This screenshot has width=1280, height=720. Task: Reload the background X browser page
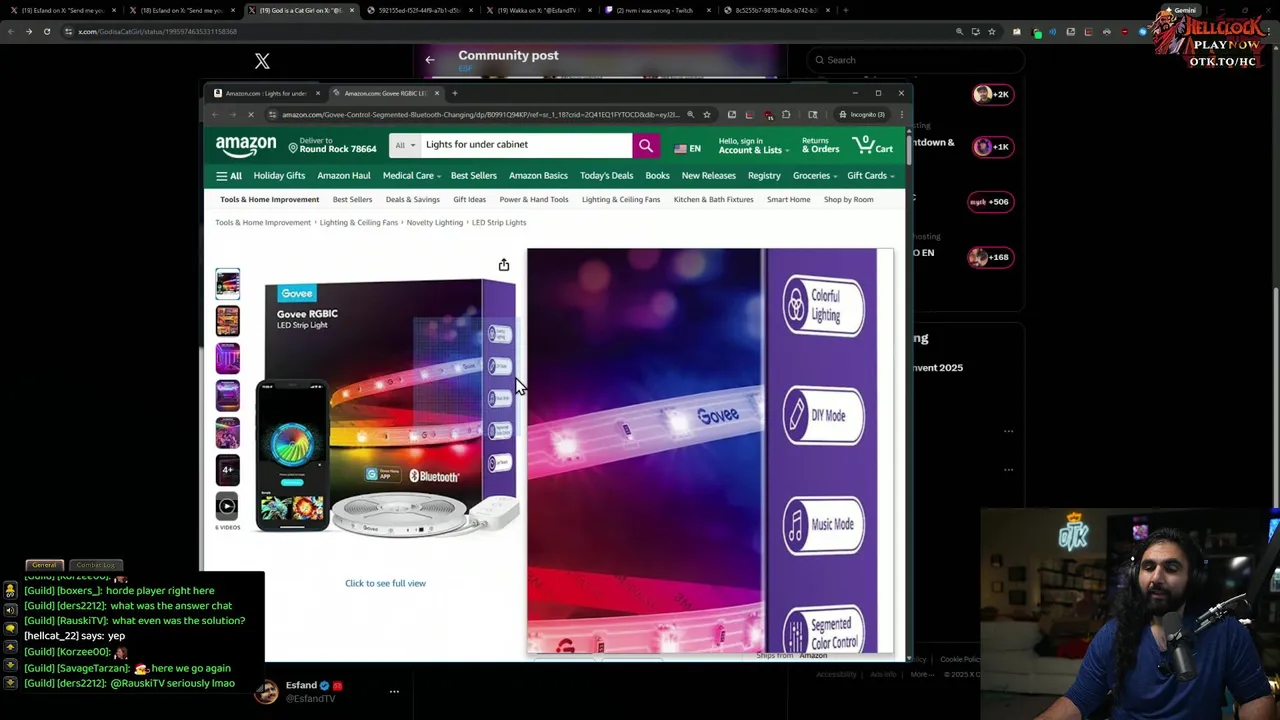pos(47,31)
